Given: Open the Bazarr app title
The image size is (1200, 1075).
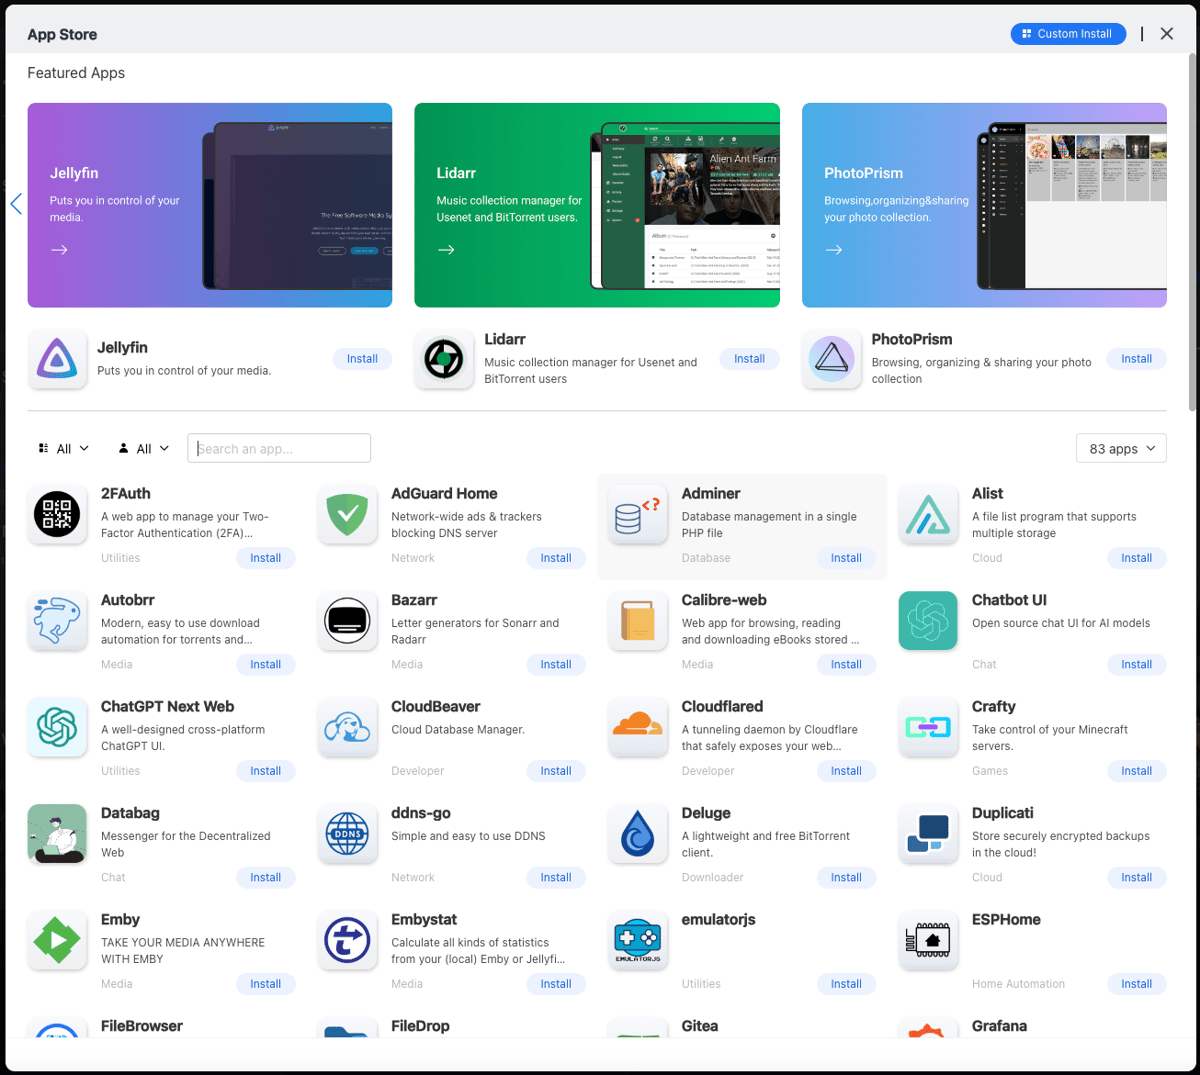Looking at the screenshot, I should coord(414,600).
